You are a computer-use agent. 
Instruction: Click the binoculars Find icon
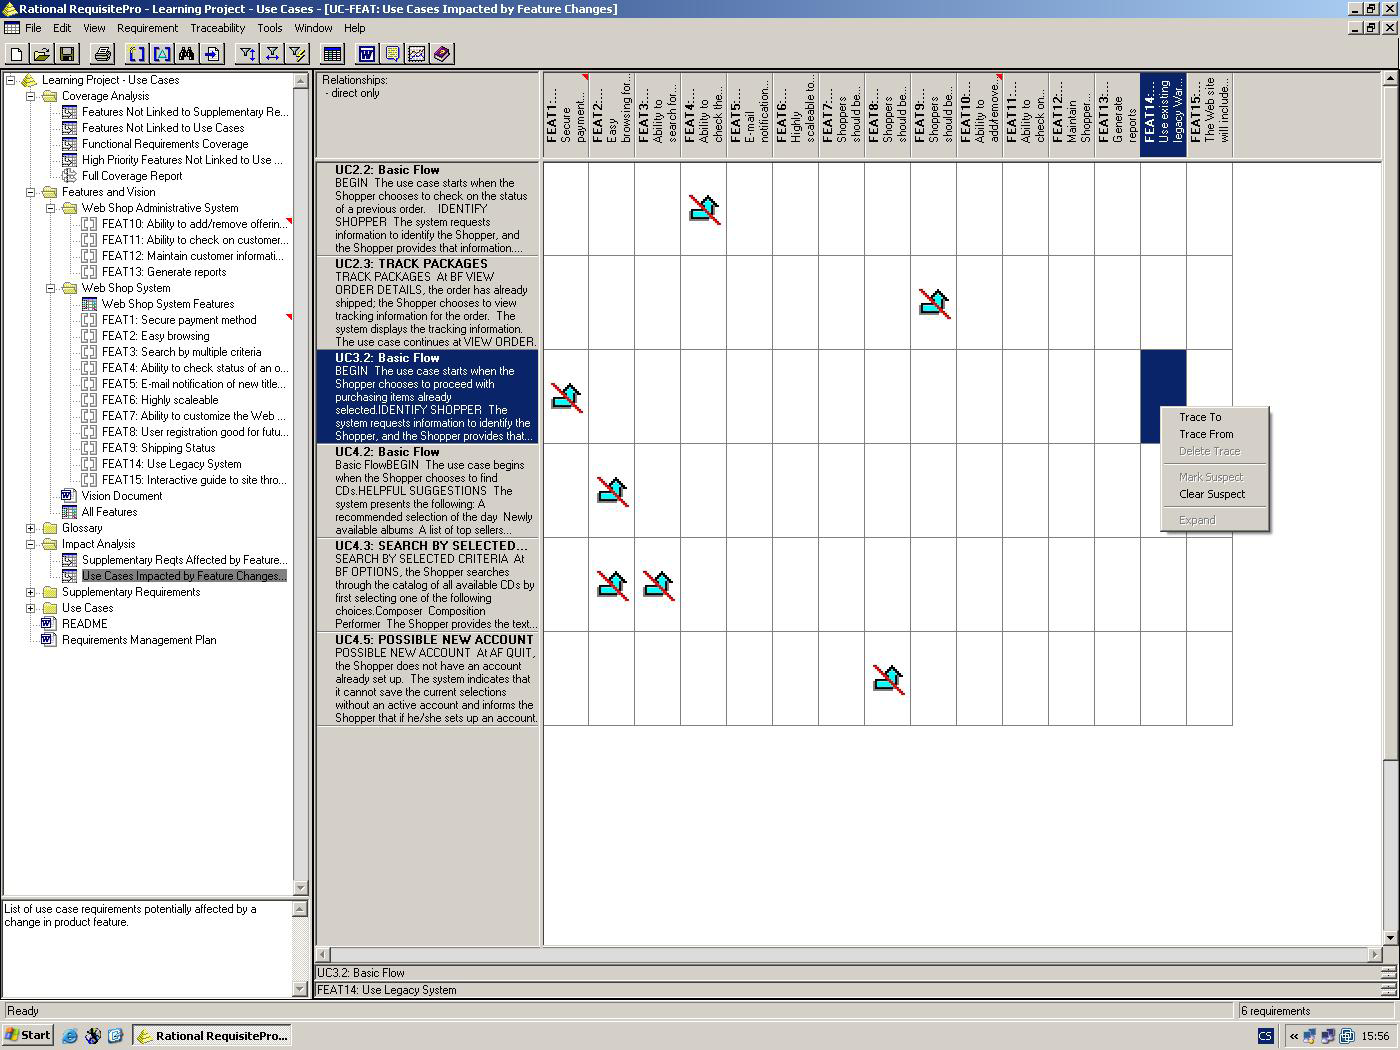(187, 54)
